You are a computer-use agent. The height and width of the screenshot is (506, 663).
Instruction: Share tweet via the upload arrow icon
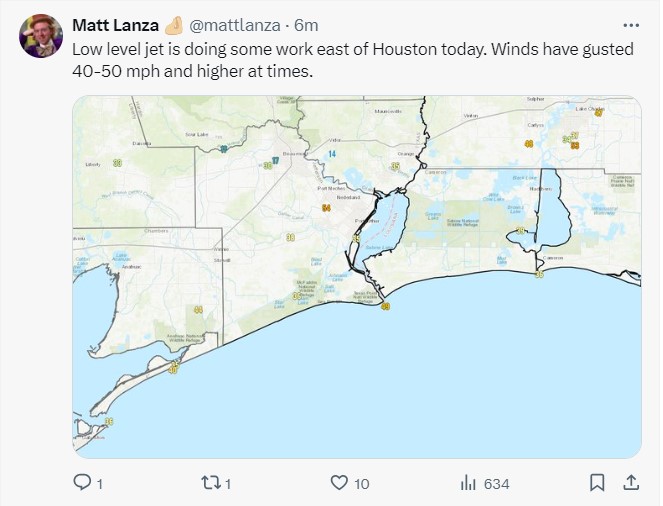tap(630, 482)
